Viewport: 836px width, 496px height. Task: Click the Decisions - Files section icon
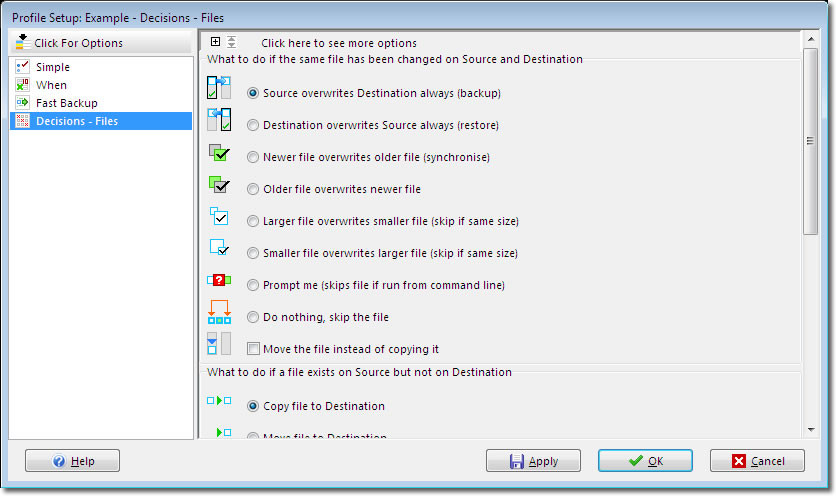point(22,121)
